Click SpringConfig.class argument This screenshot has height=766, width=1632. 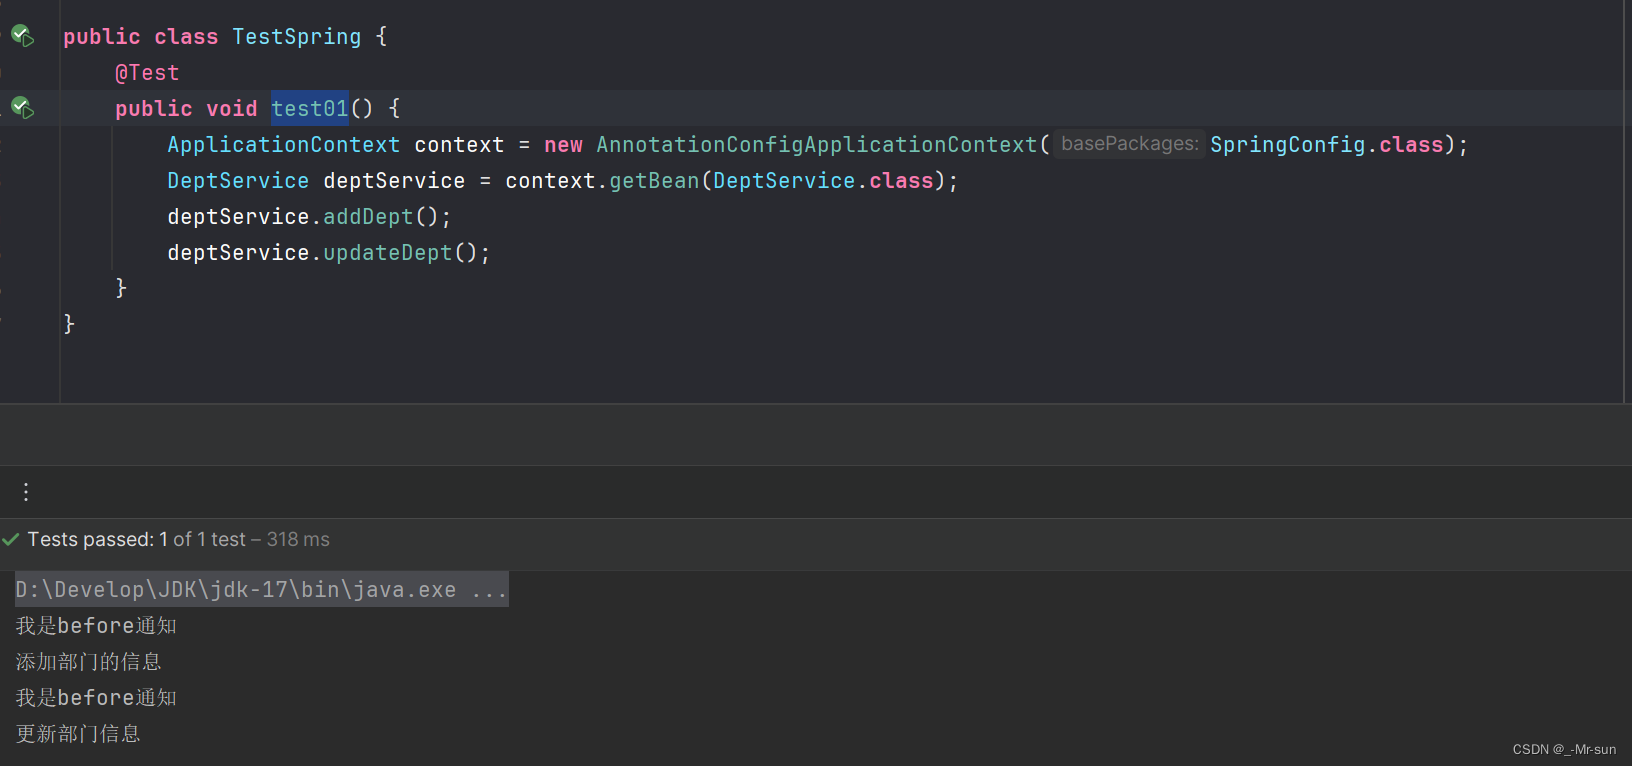(1327, 145)
